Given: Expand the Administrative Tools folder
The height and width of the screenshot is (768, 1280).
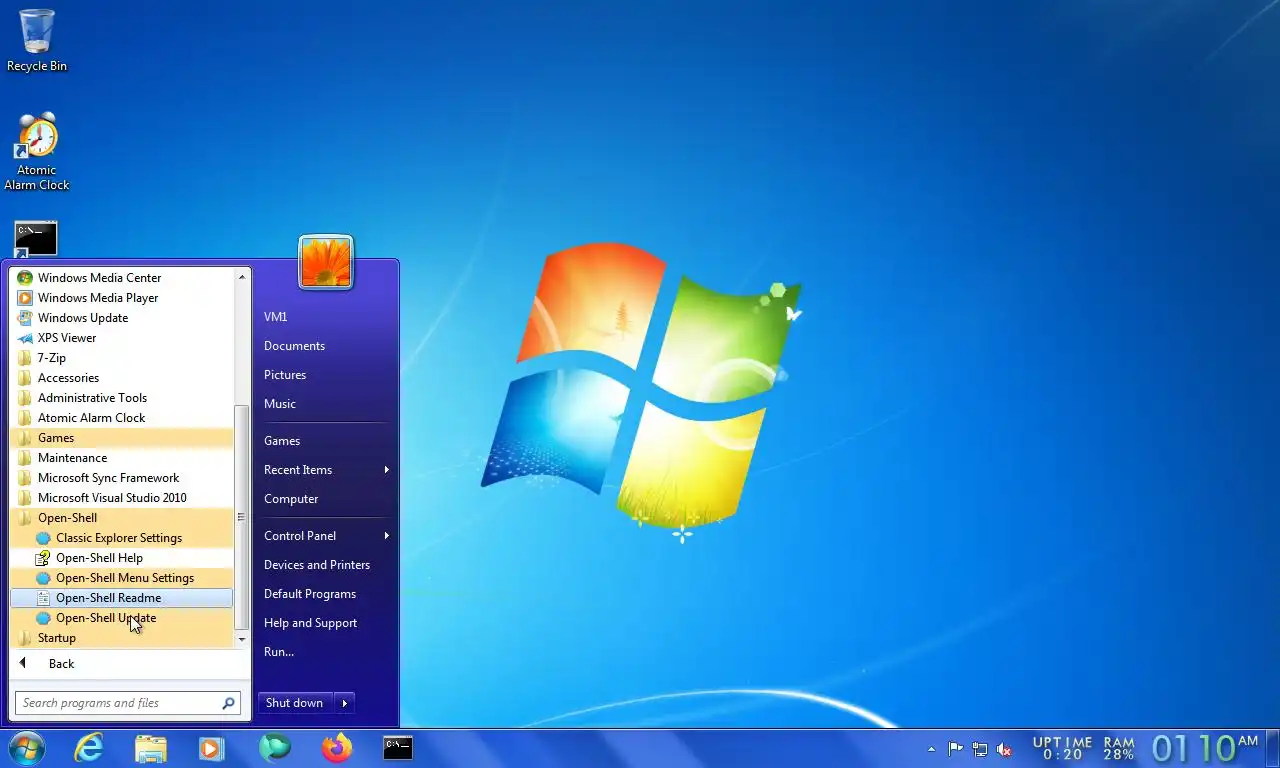Looking at the screenshot, I should (x=121, y=398).
